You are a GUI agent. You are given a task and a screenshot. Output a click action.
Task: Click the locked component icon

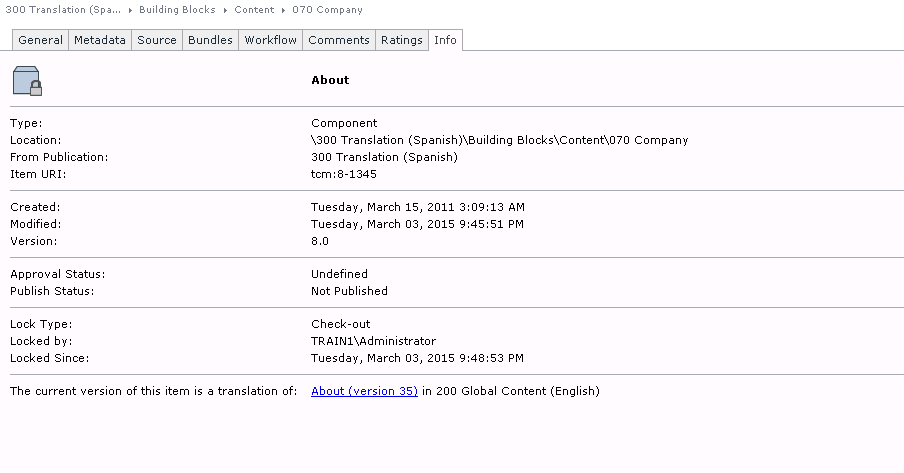tap(27, 80)
